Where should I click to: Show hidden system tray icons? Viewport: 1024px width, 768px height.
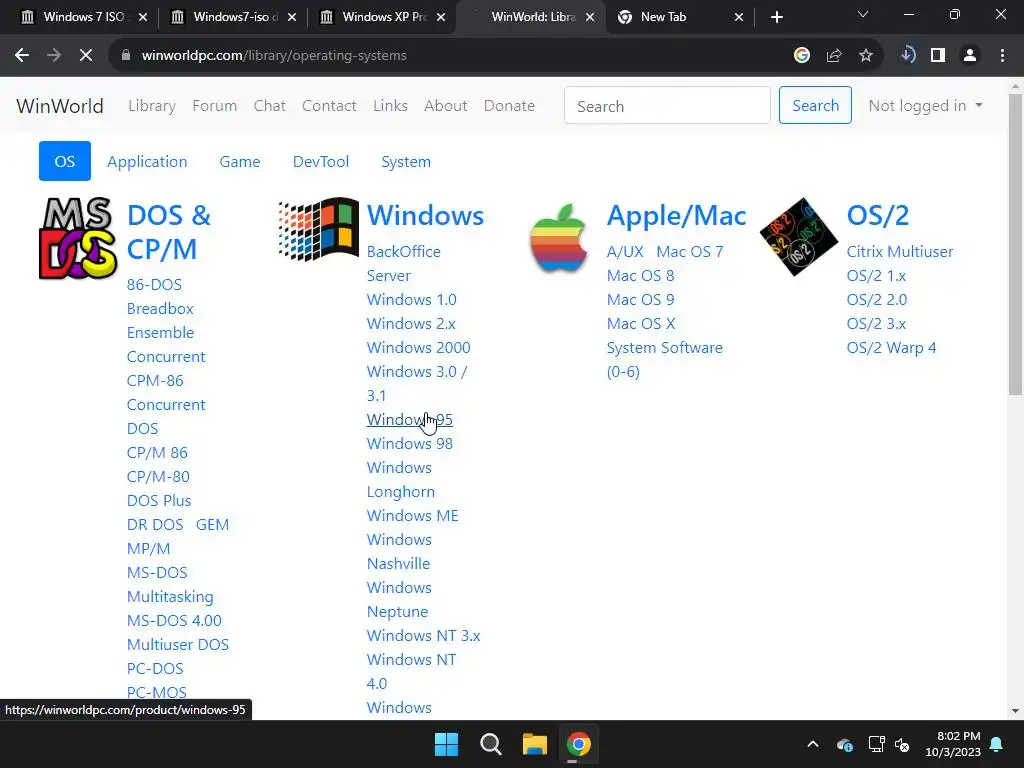click(x=813, y=744)
